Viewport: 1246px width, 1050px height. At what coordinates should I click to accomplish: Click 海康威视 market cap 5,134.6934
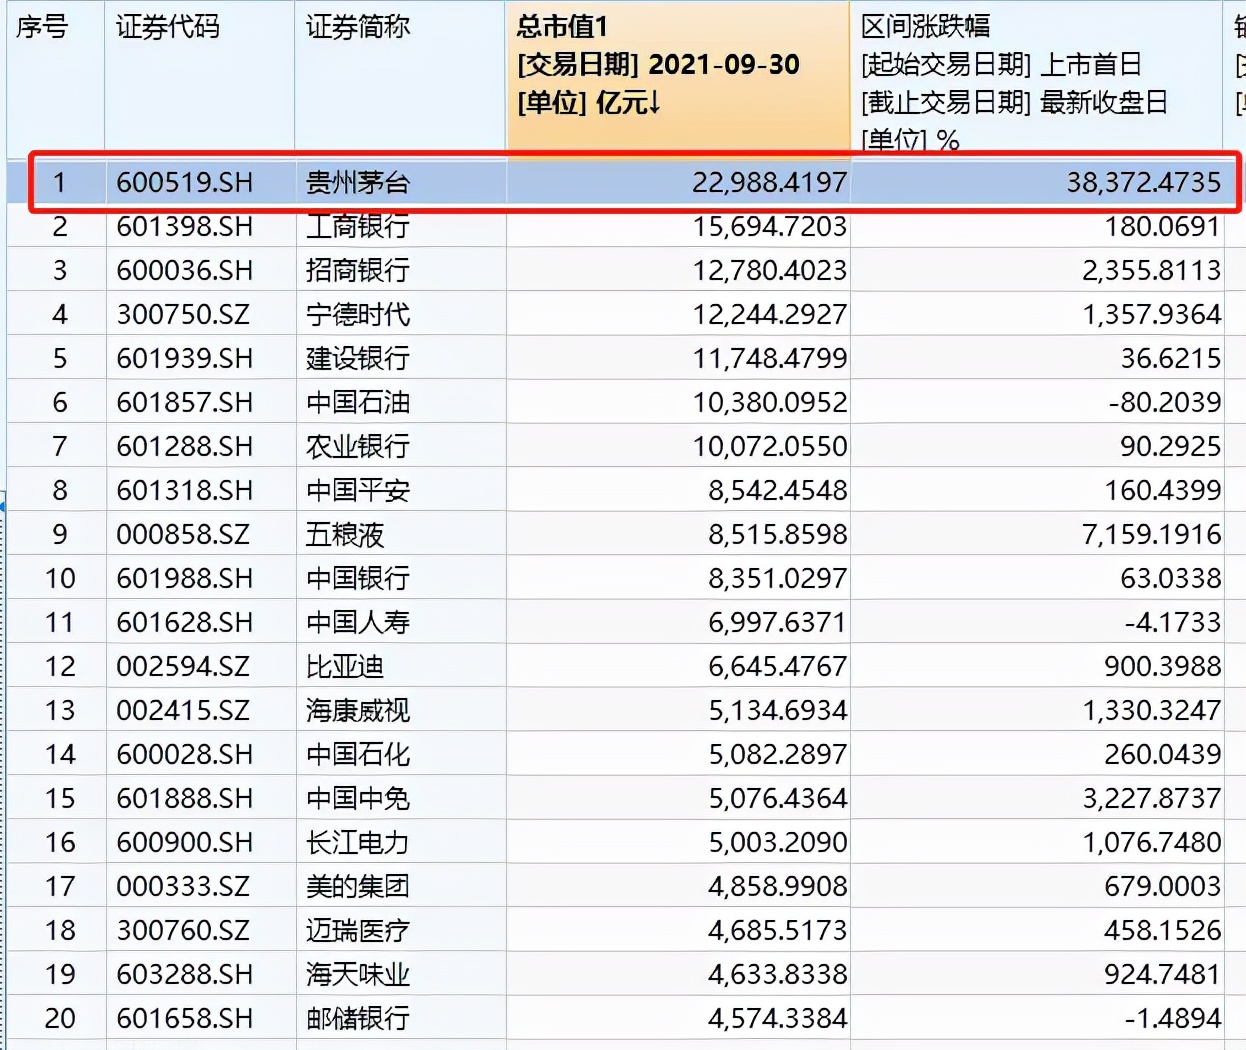[x=777, y=711]
